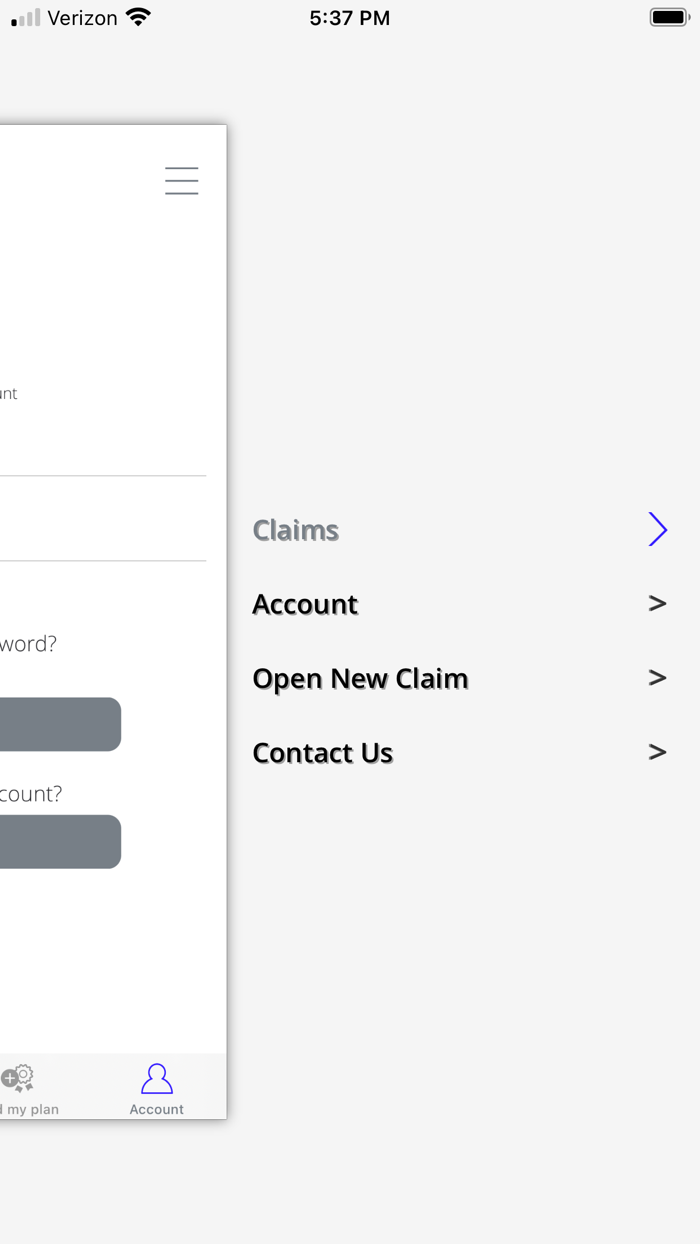Select Account in the side menu
This screenshot has width=700, height=1244.
point(305,604)
